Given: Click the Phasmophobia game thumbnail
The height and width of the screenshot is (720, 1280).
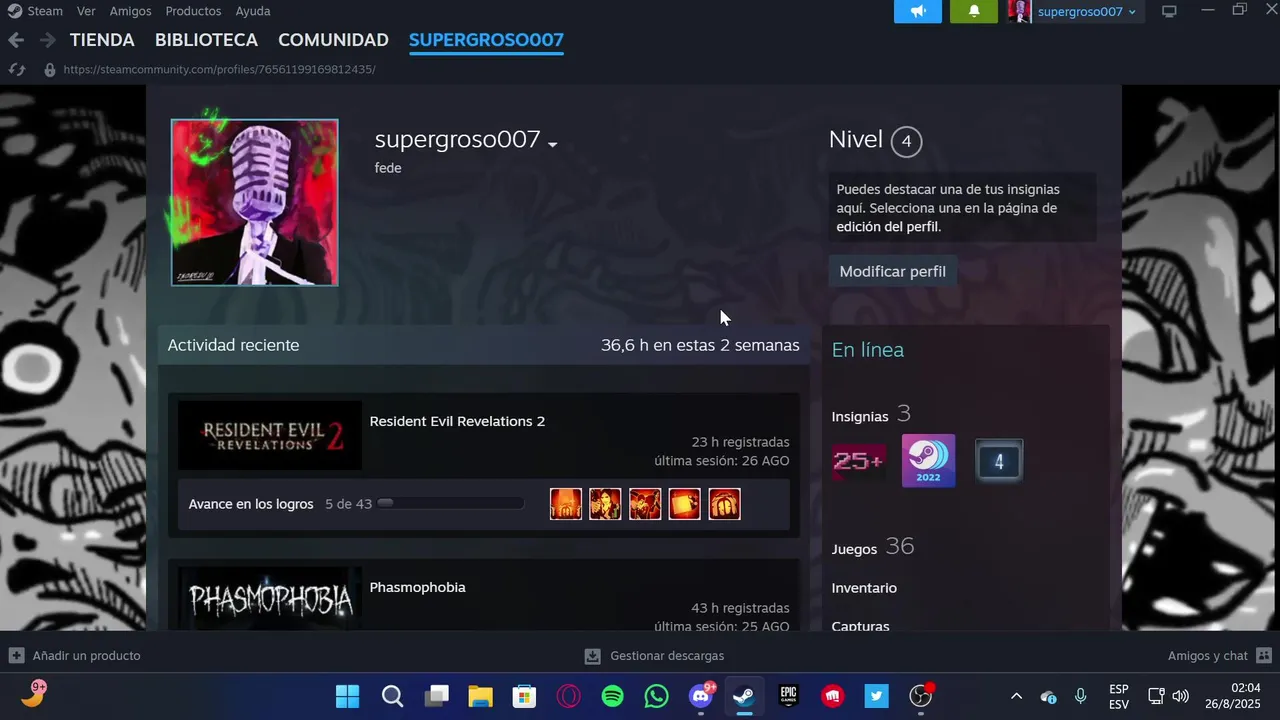Looking at the screenshot, I should 270,598.
